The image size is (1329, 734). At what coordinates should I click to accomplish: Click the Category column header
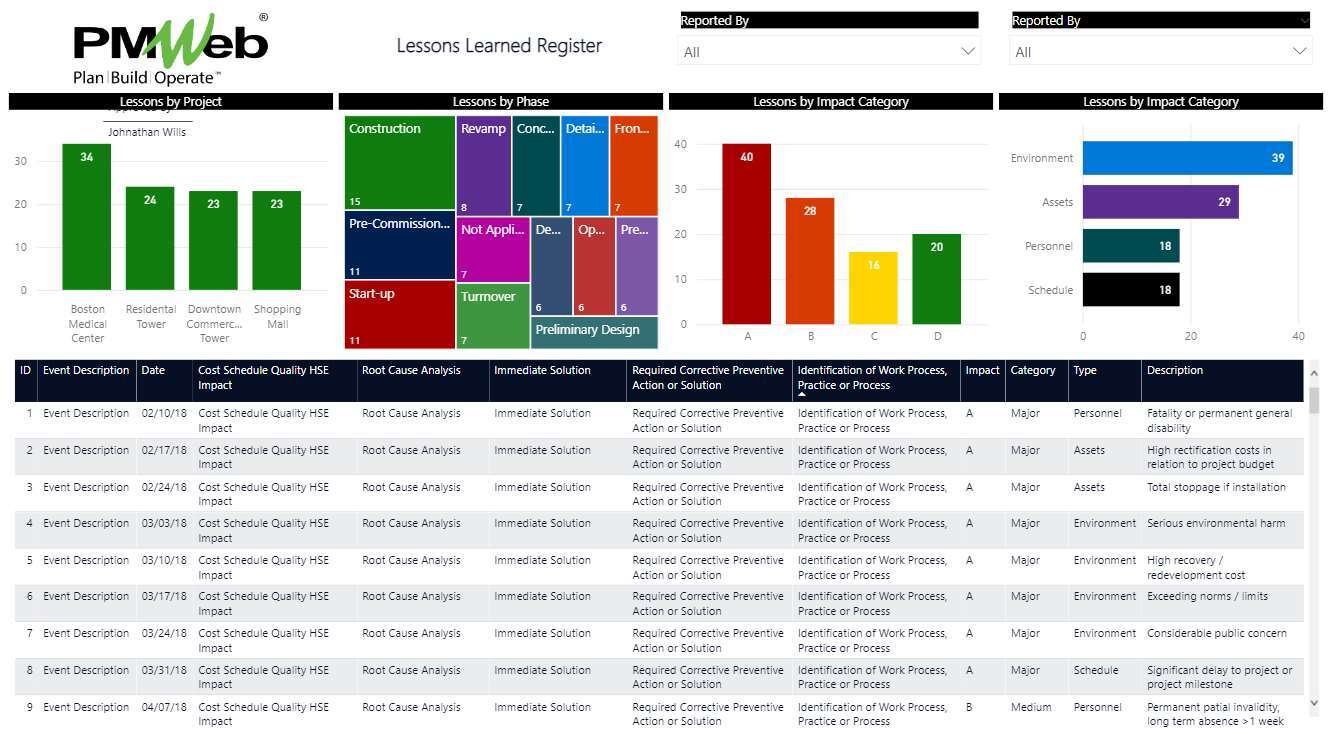1032,371
